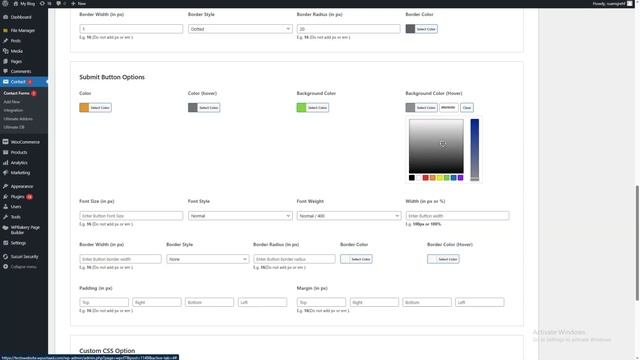Select the Add New submenu item

point(11,102)
